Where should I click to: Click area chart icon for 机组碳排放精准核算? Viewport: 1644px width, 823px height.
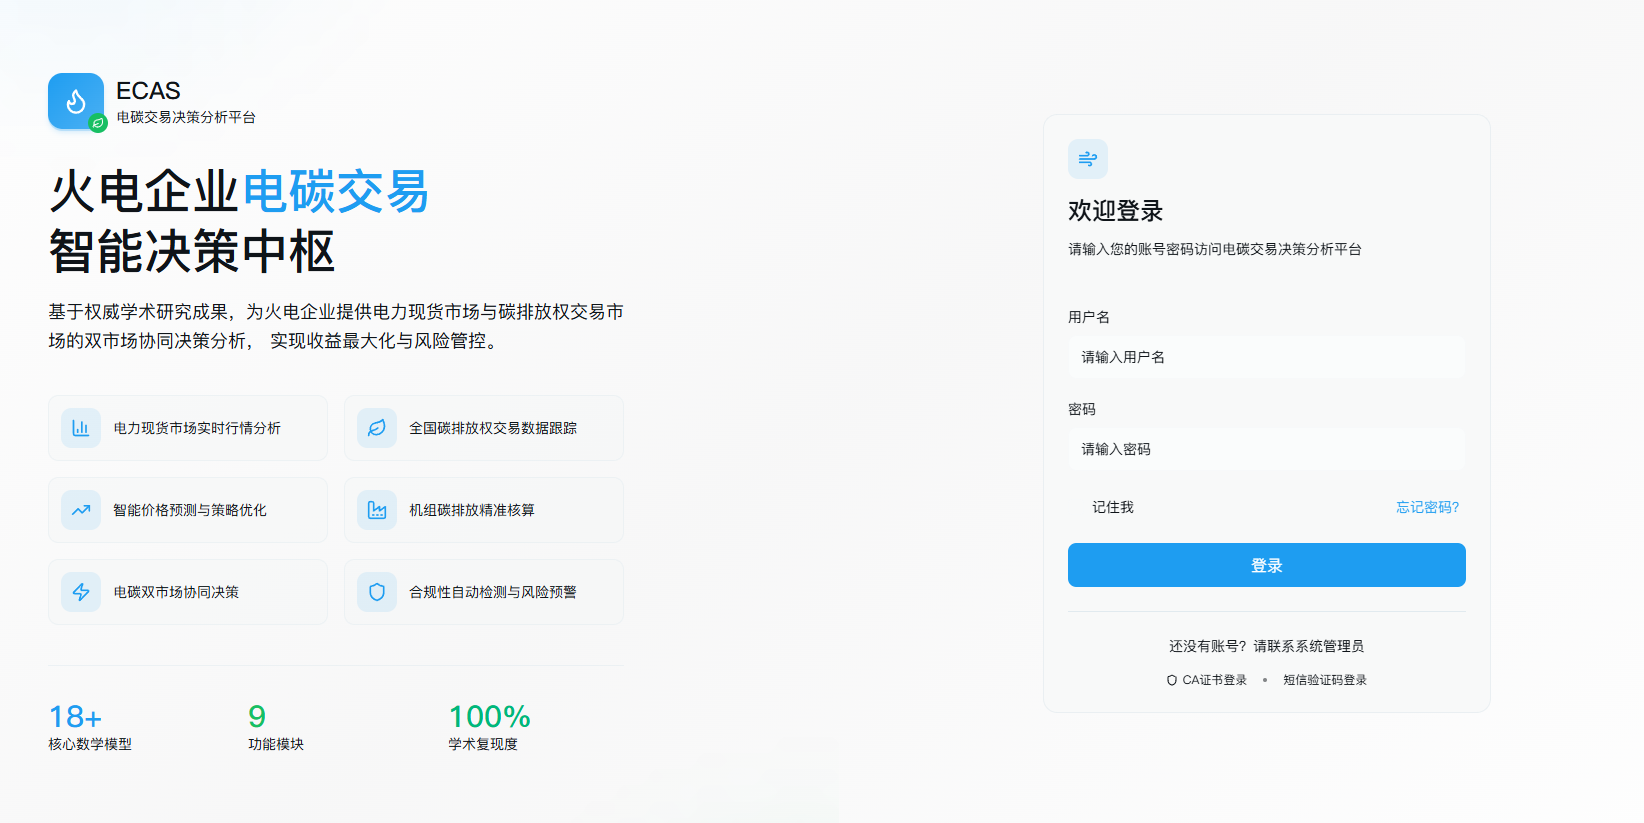[x=377, y=510]
